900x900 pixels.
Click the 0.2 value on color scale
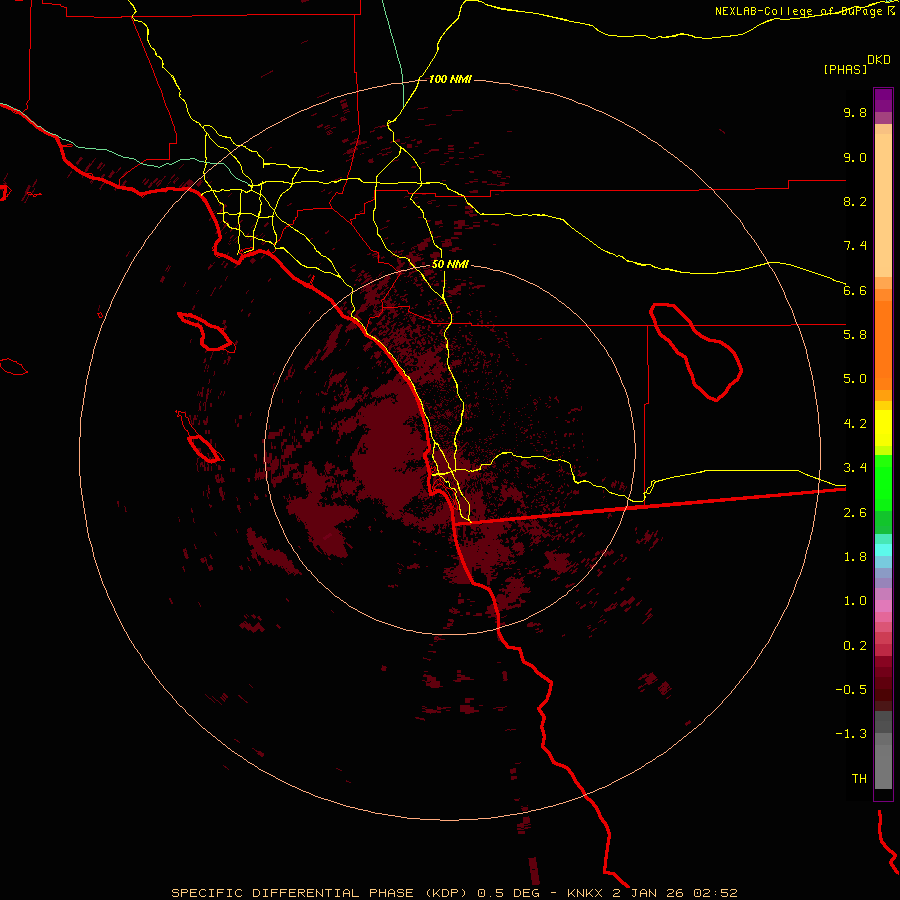855,646
